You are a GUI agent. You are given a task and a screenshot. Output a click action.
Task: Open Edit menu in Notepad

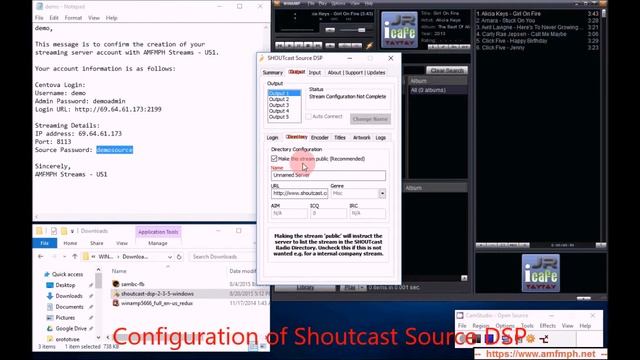[x=54, y=18]
